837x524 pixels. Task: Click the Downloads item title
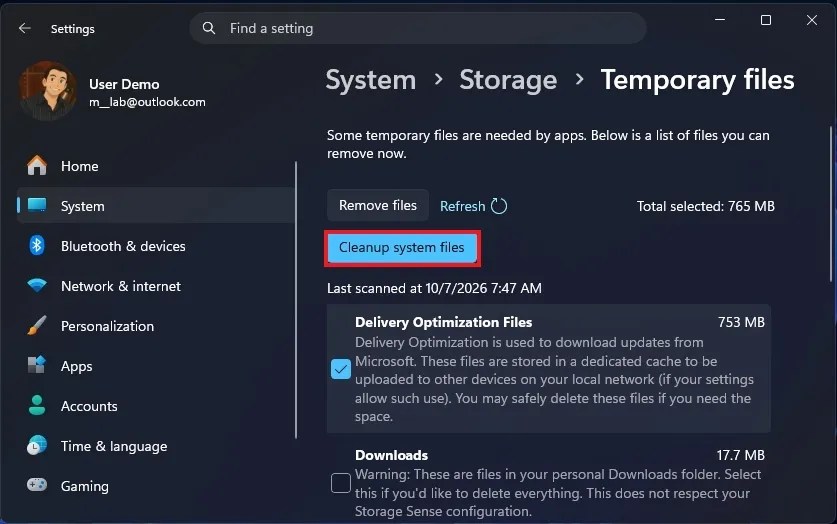(391, 455)
